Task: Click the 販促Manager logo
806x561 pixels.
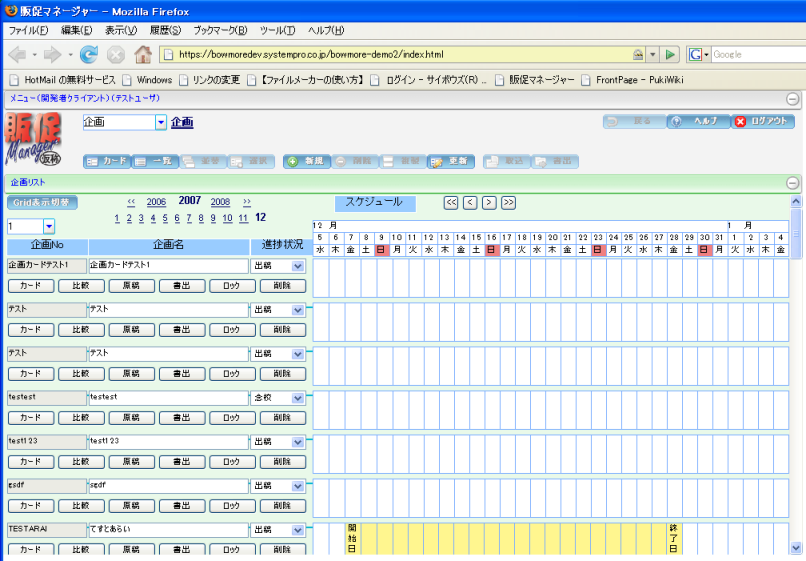Action: 33,139
